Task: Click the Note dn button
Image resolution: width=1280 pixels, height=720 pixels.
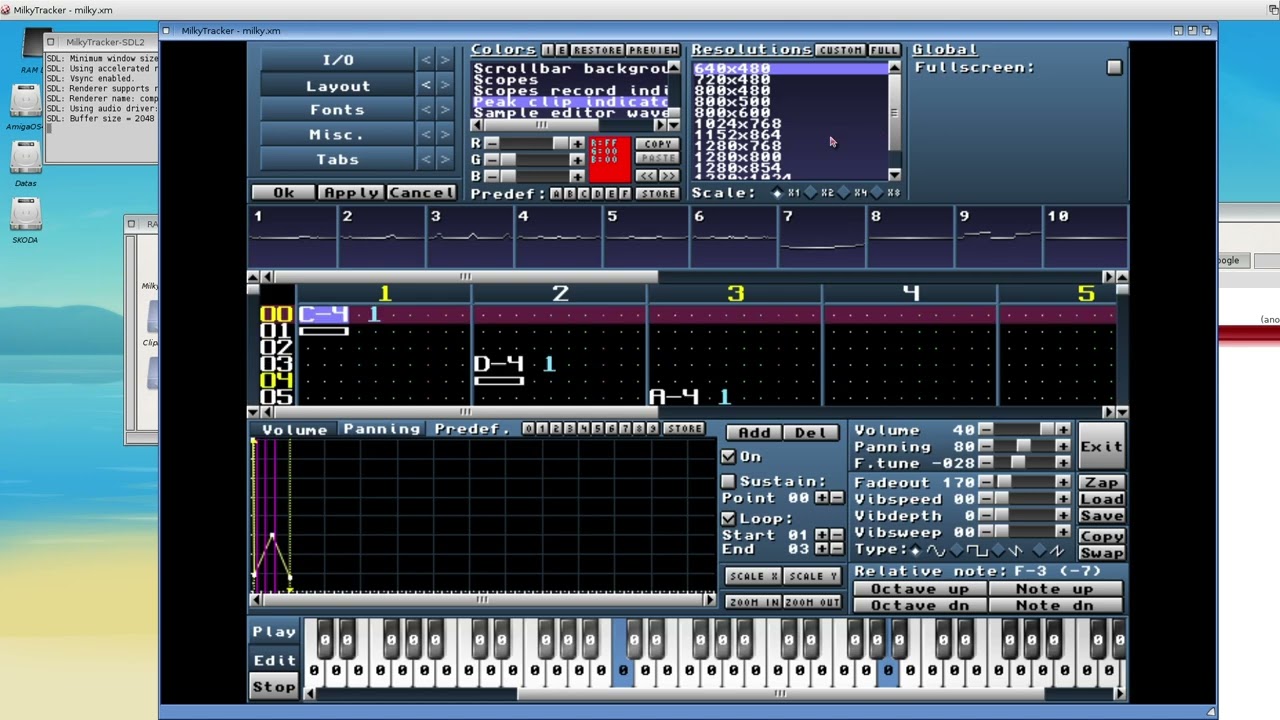Action: [x=1055, y=605]
